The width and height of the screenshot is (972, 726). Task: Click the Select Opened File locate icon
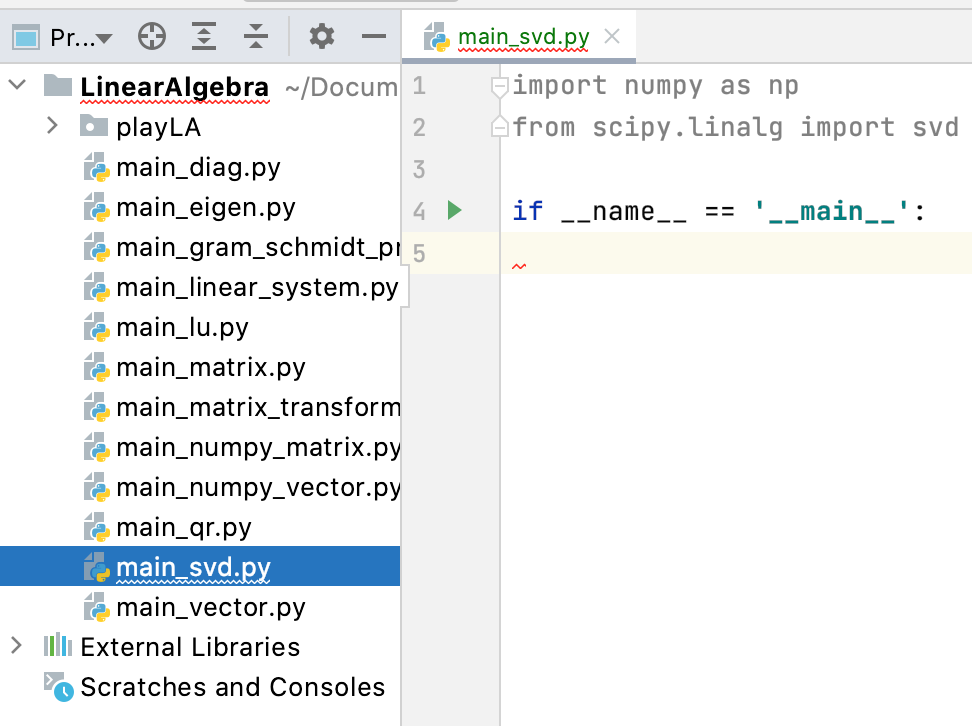(x=152, y=37)
